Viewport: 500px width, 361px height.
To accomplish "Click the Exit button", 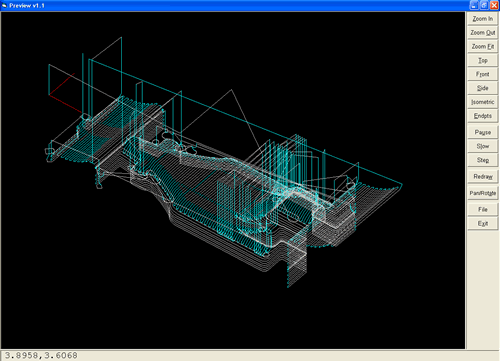I will click(482, 223).
